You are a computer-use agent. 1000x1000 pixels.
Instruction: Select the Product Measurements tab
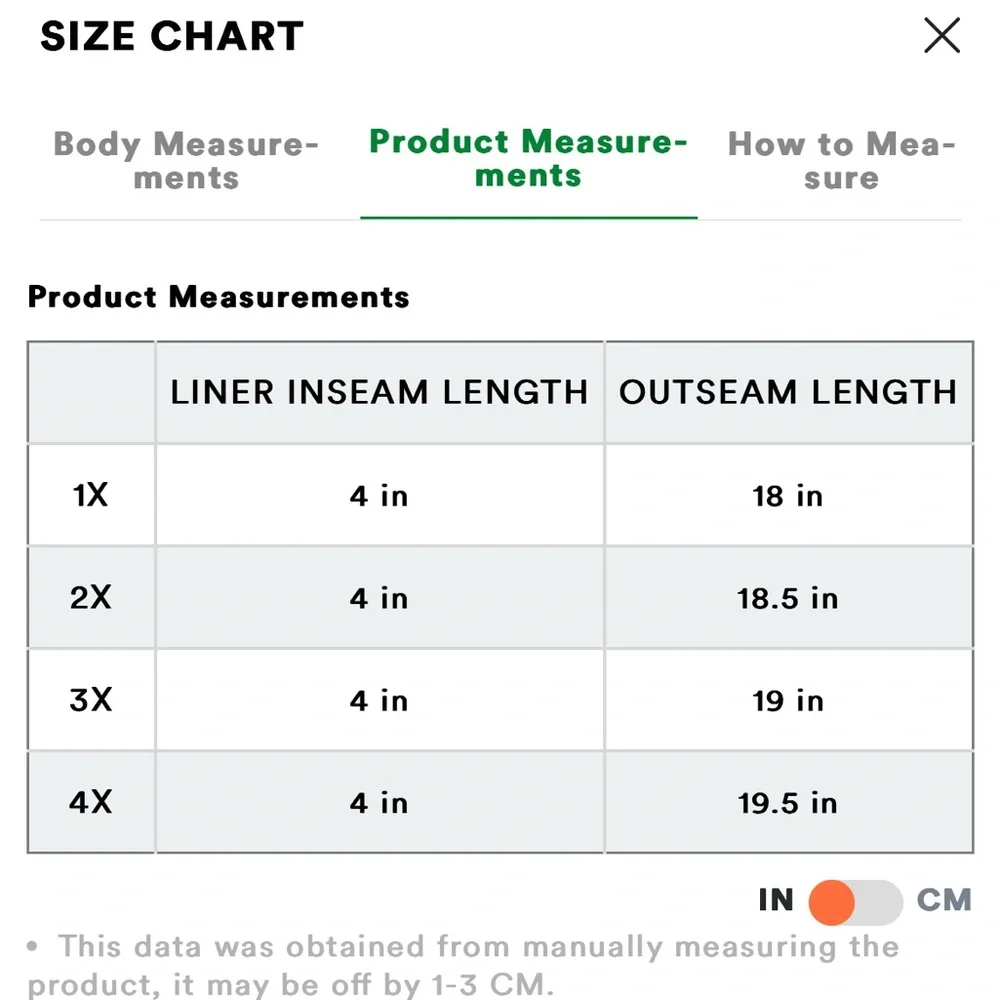(x=528, y=159)
